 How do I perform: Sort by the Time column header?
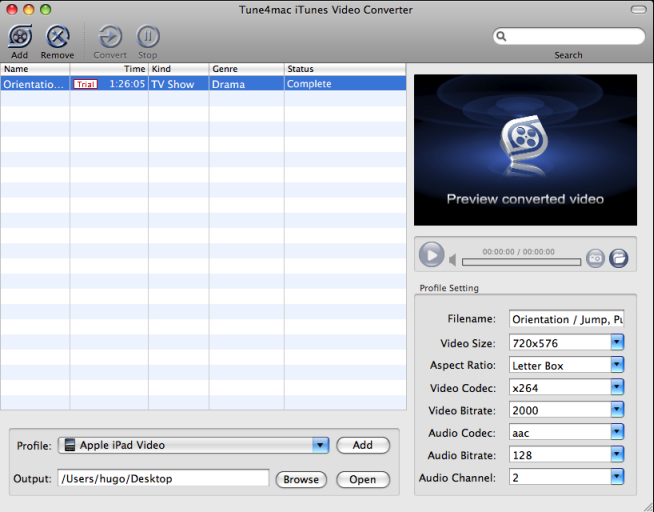(109, 69)
